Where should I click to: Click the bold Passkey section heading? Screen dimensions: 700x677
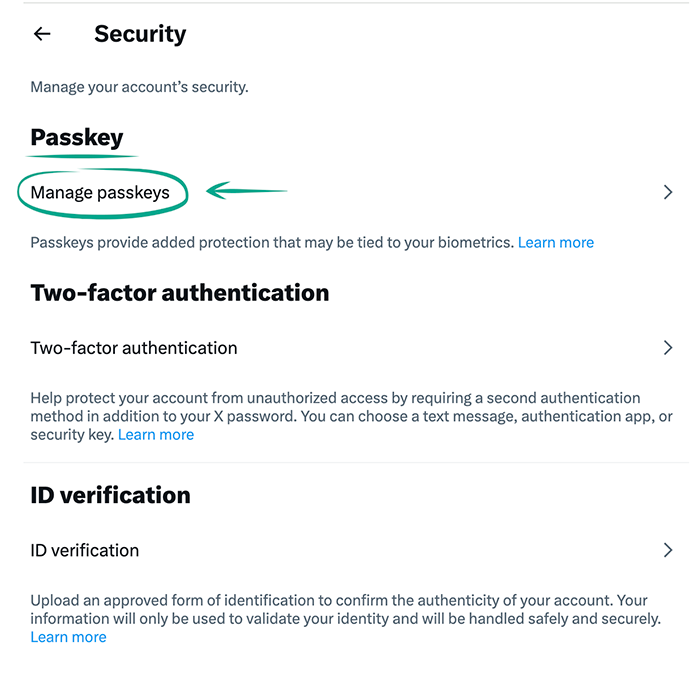tap(77, 137)
